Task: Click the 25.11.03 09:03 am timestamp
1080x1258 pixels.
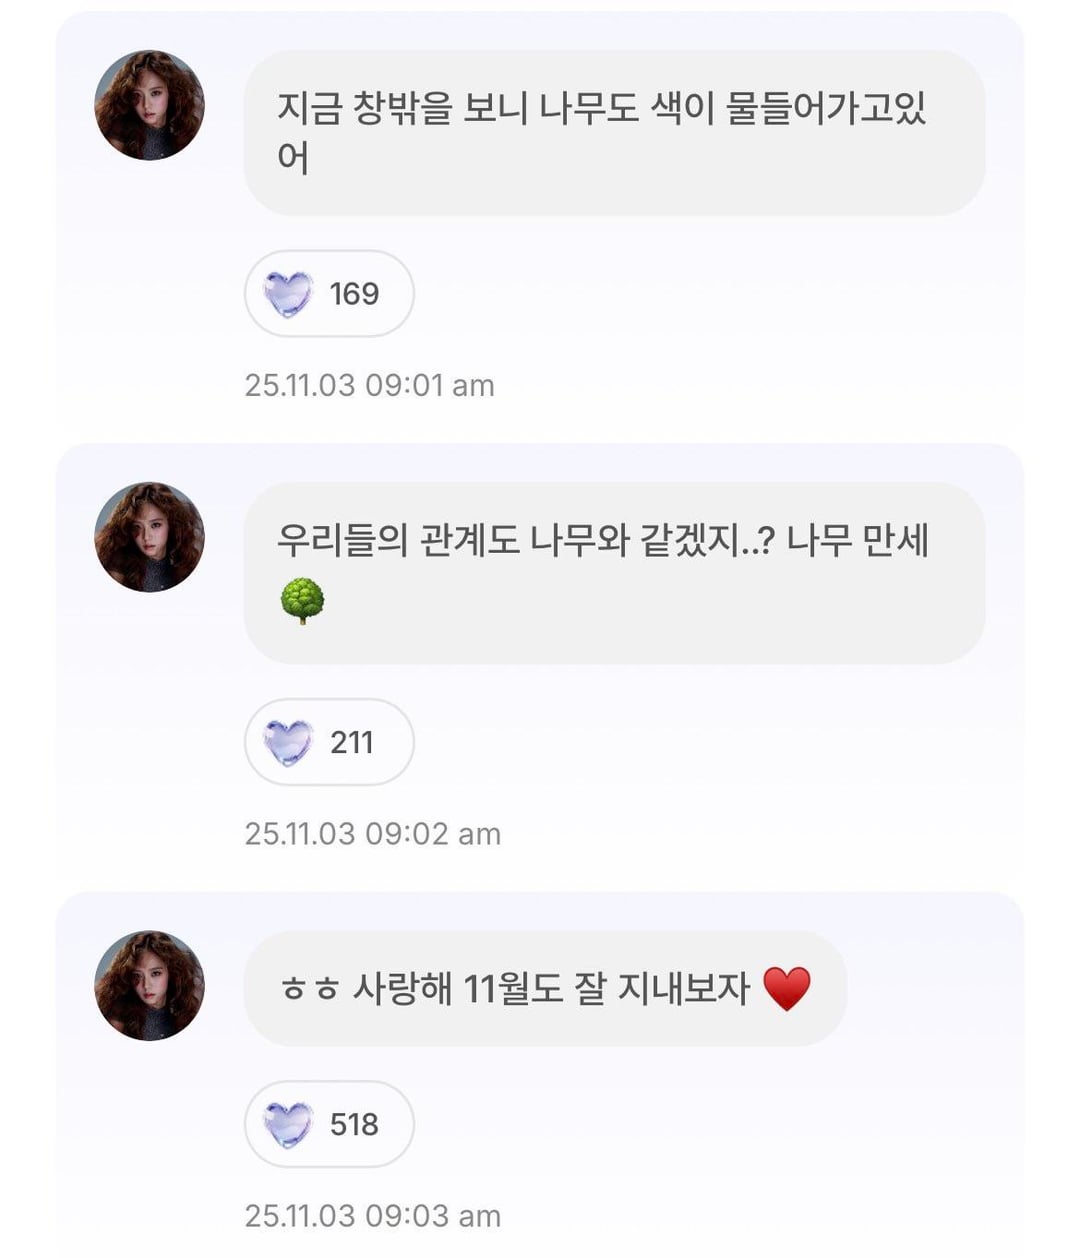Action: pyautogui.click(x=372, y=1216)
